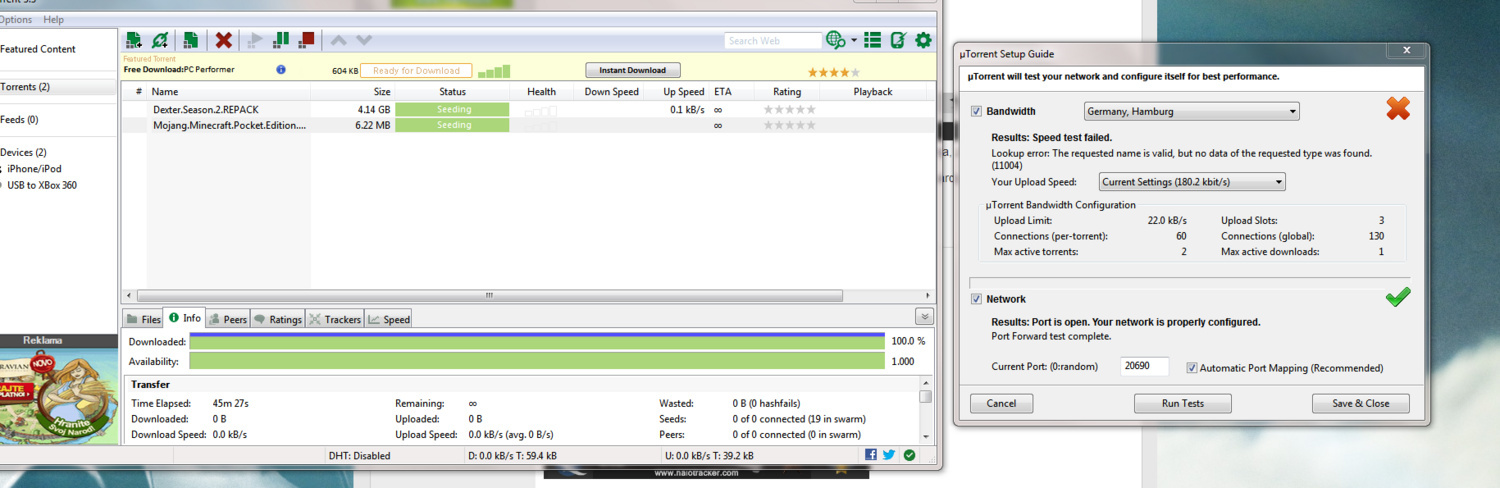Switch to the Peers tab
The height and width of the screenshot is (488, 1500).
[227, 320]
